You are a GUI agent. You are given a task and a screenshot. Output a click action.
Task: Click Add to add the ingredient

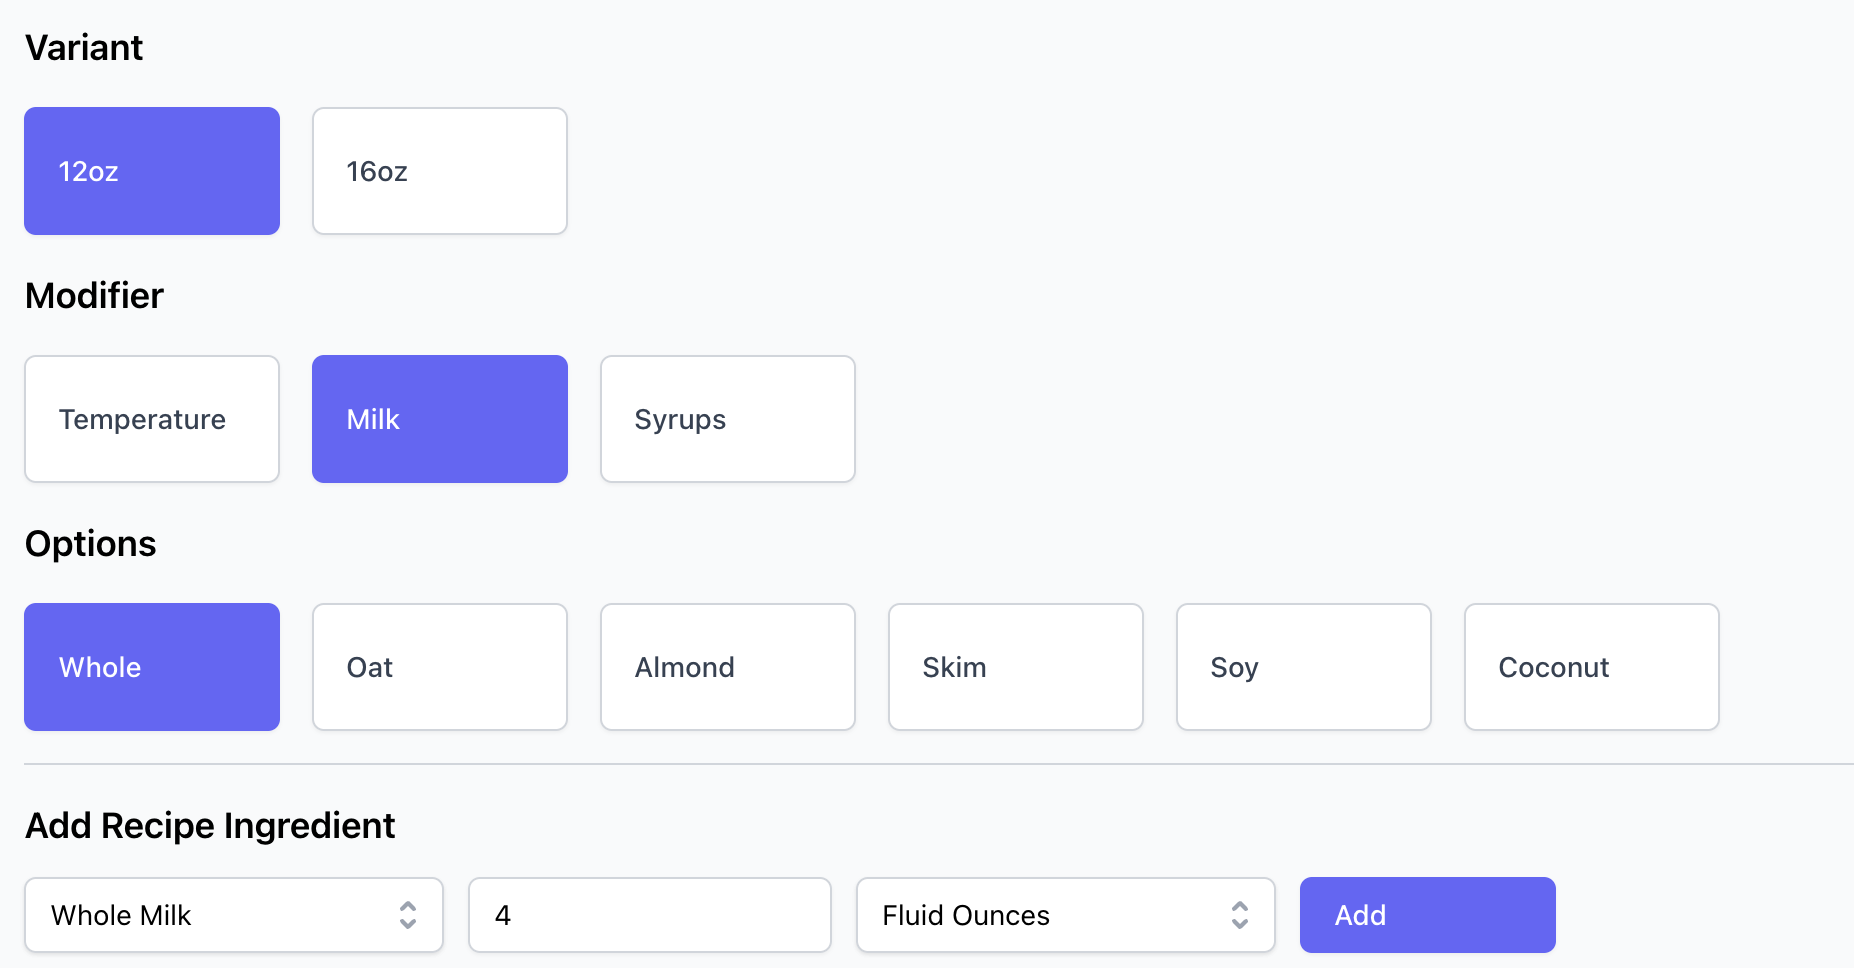point(1428,915)
